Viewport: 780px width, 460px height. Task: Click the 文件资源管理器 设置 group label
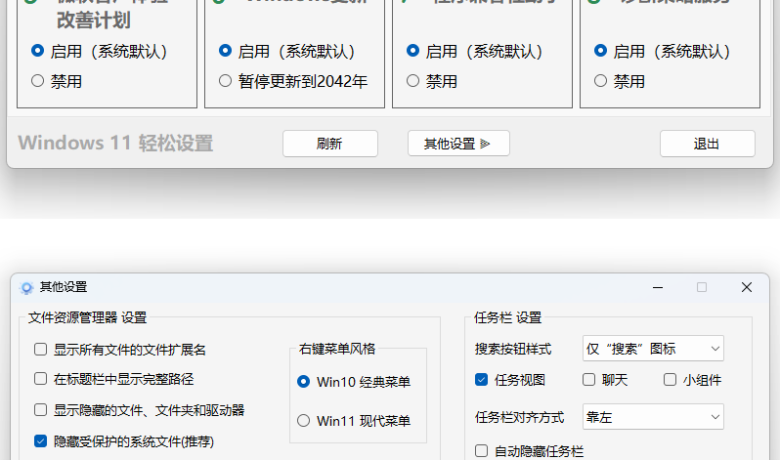pos(87,318)
